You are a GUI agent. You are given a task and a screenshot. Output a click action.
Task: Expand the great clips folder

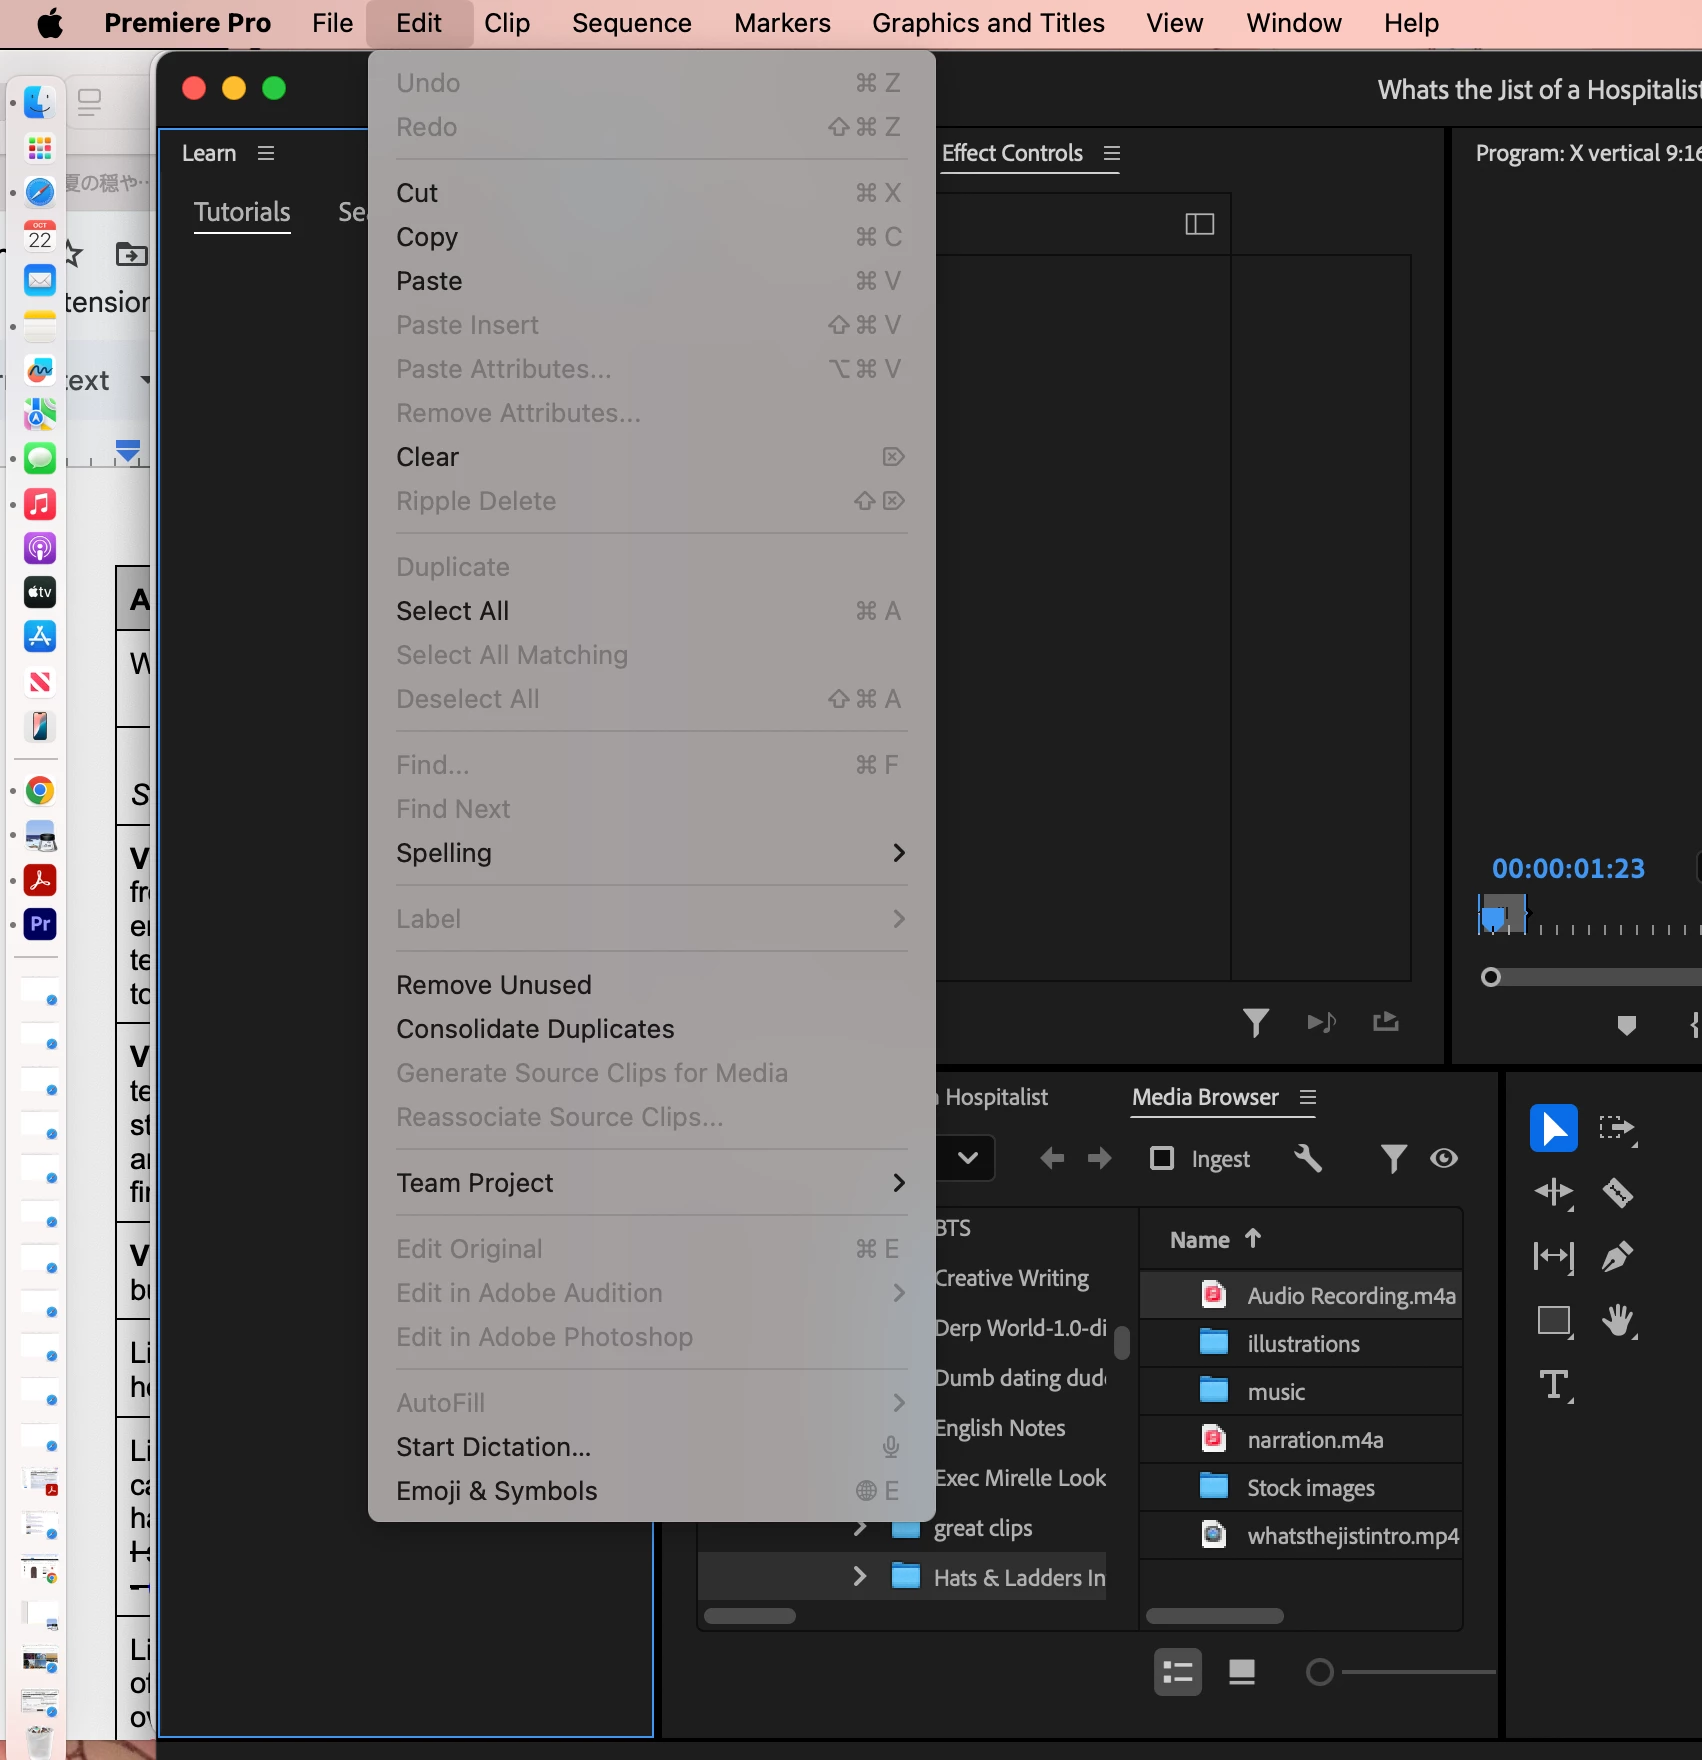[859, 1528]
